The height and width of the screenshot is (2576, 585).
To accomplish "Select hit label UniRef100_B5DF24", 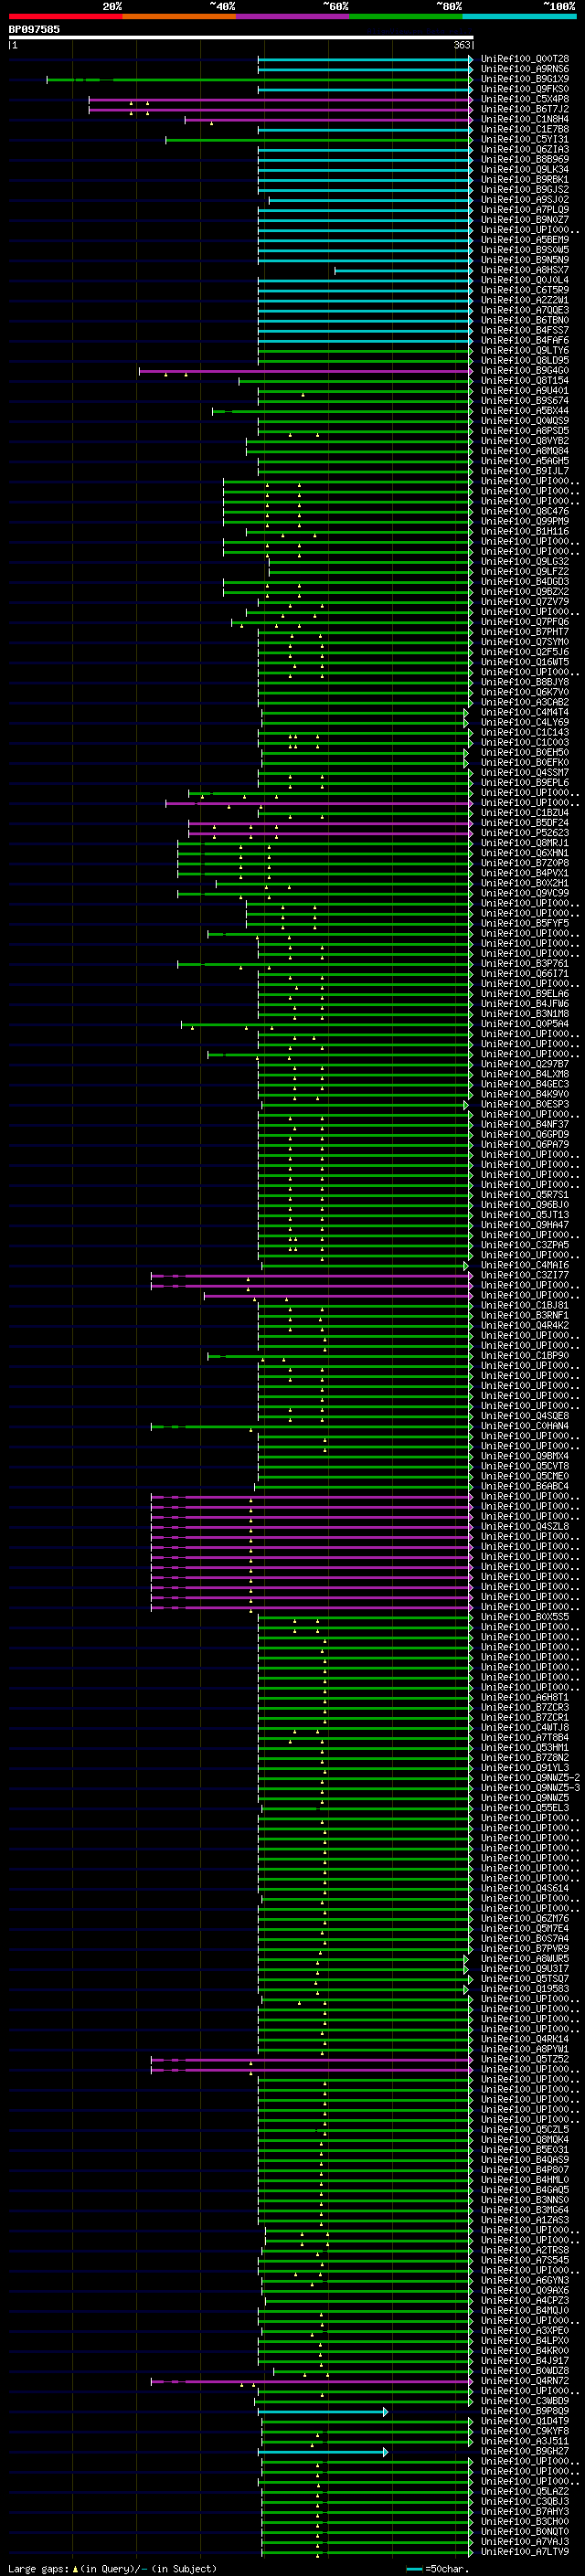I will tap(525, 823).
